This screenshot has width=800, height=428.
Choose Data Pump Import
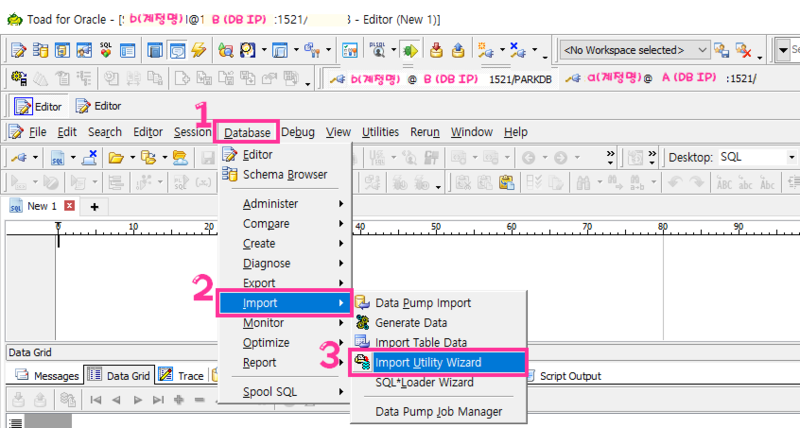click(x=439, y=303)
